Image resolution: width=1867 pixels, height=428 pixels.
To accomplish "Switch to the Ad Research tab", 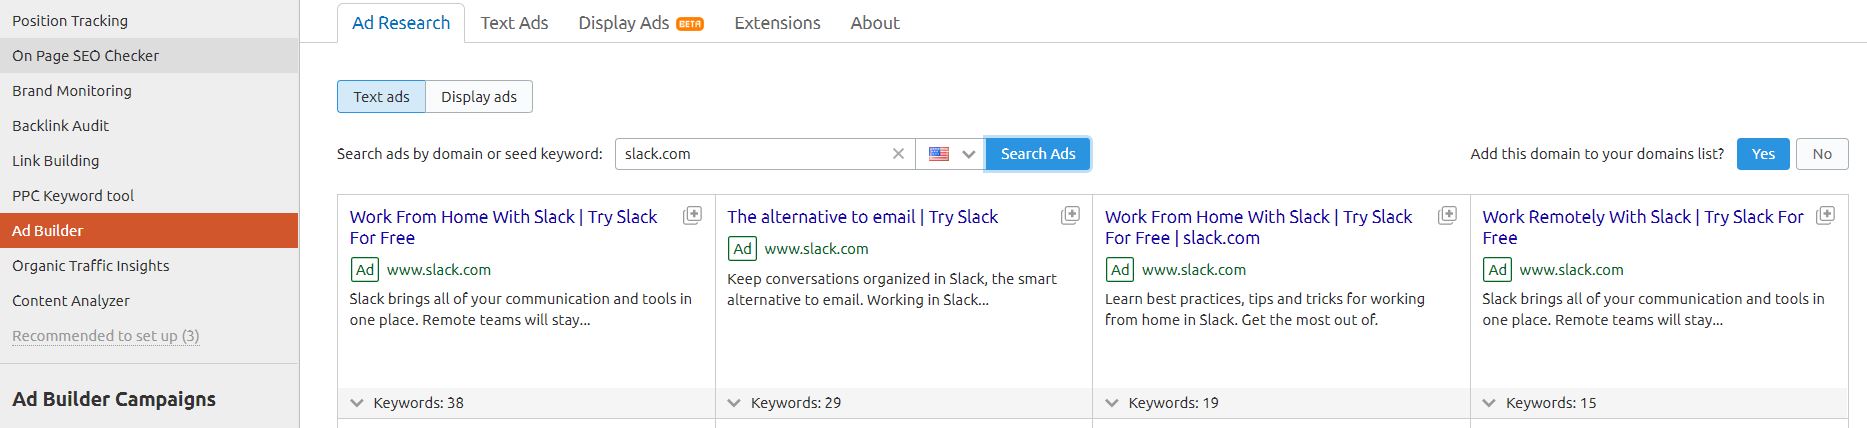I will coord(401,23).
